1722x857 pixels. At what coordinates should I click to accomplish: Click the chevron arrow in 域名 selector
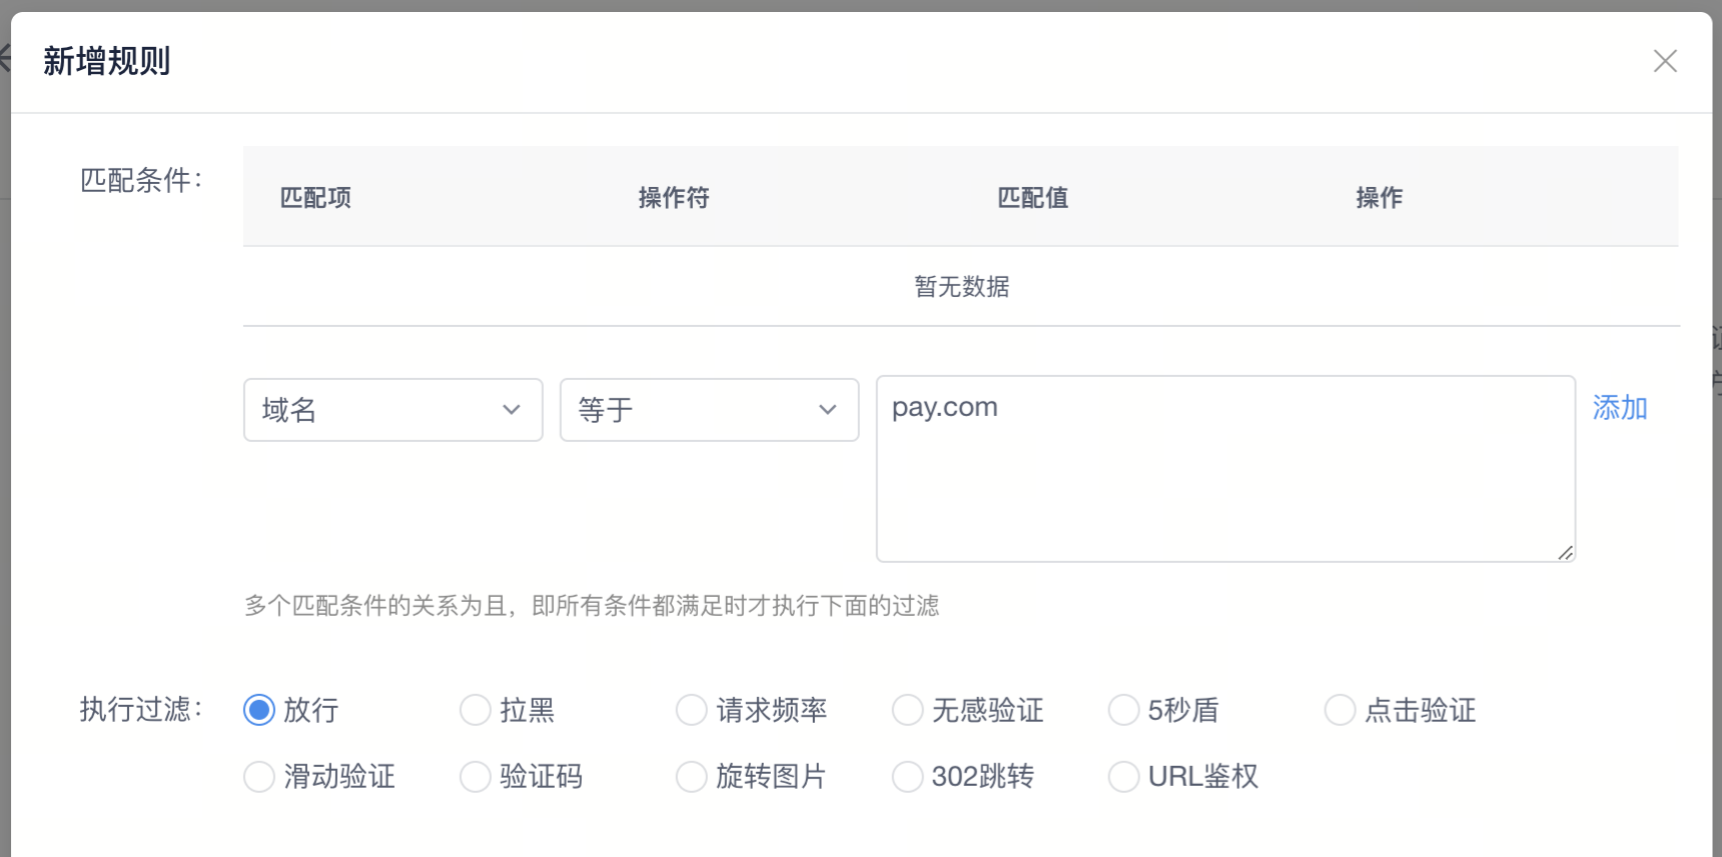point(511,410)
